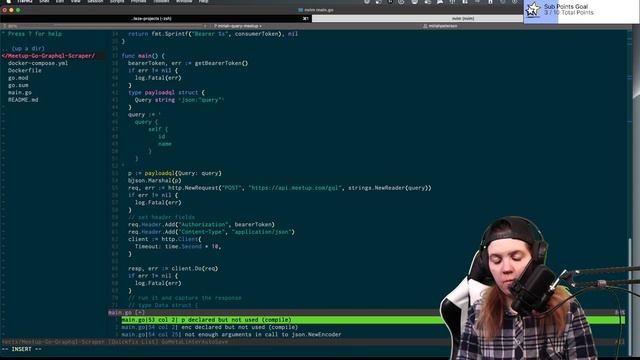This screenshot has height=360, width=640.
Task: Open the Help menu in menu bar
Action: click(x=203, y=2)
